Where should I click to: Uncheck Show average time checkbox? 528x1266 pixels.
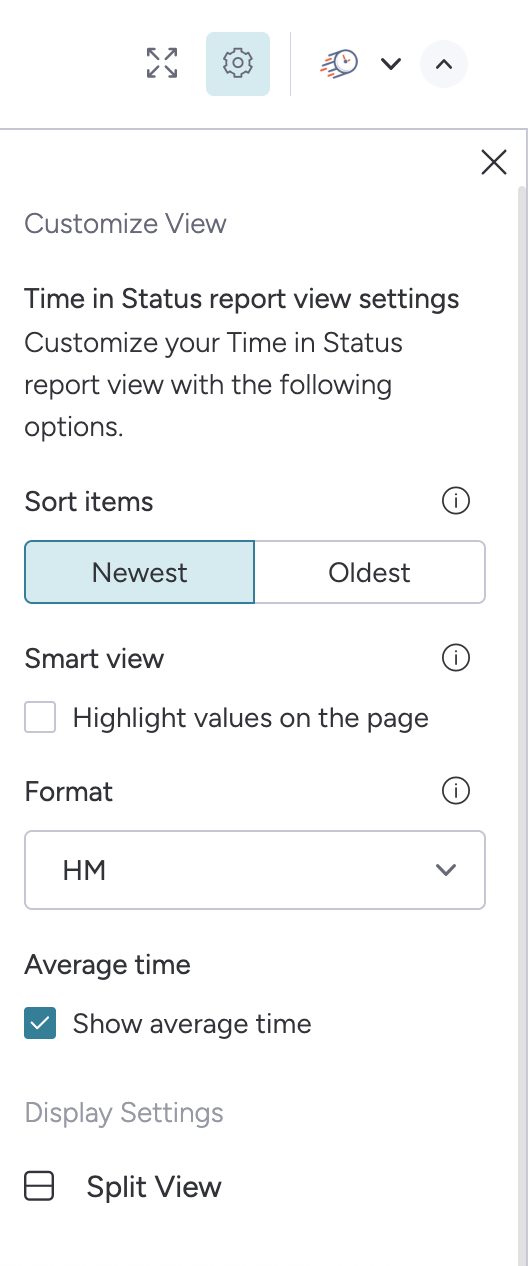(40, 1024)
